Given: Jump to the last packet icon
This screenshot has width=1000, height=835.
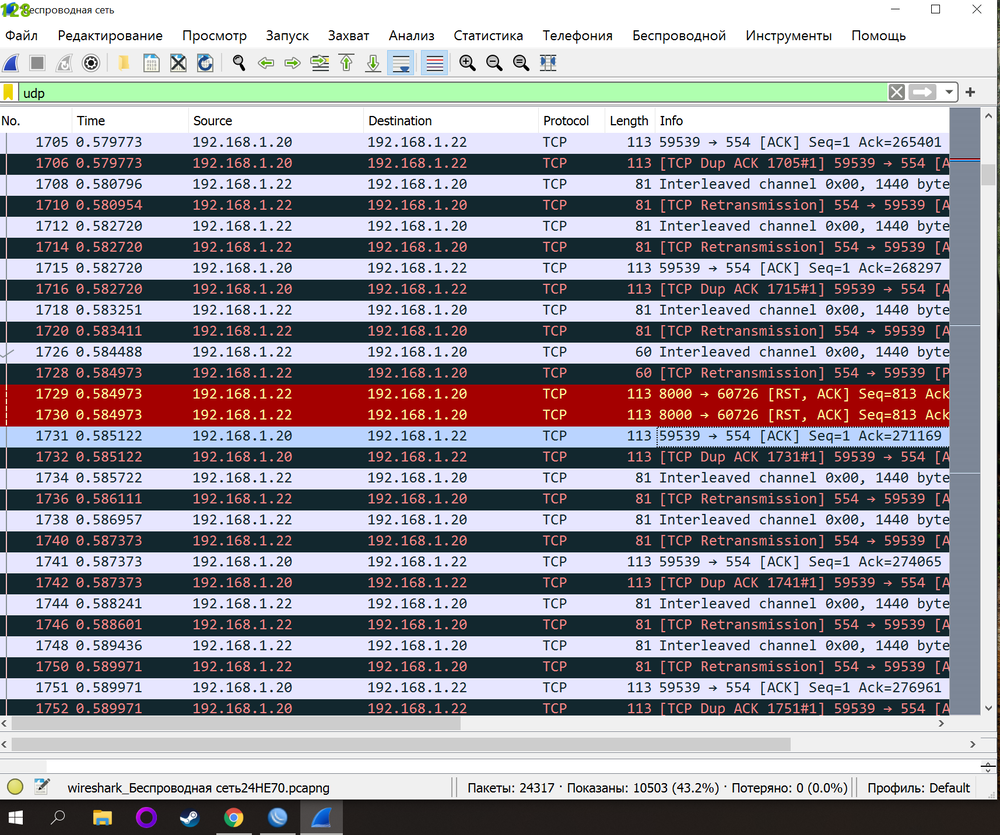Looking at the screenshot, I should 373,63.
